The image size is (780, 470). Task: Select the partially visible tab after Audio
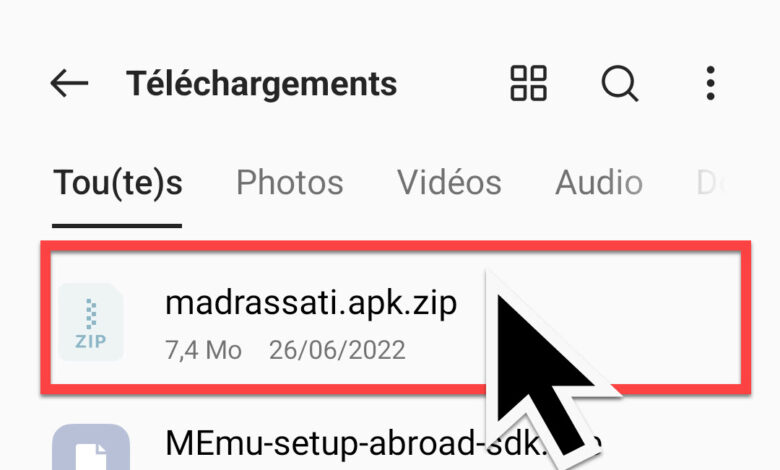pyautogui.click(x=710, y=183)
